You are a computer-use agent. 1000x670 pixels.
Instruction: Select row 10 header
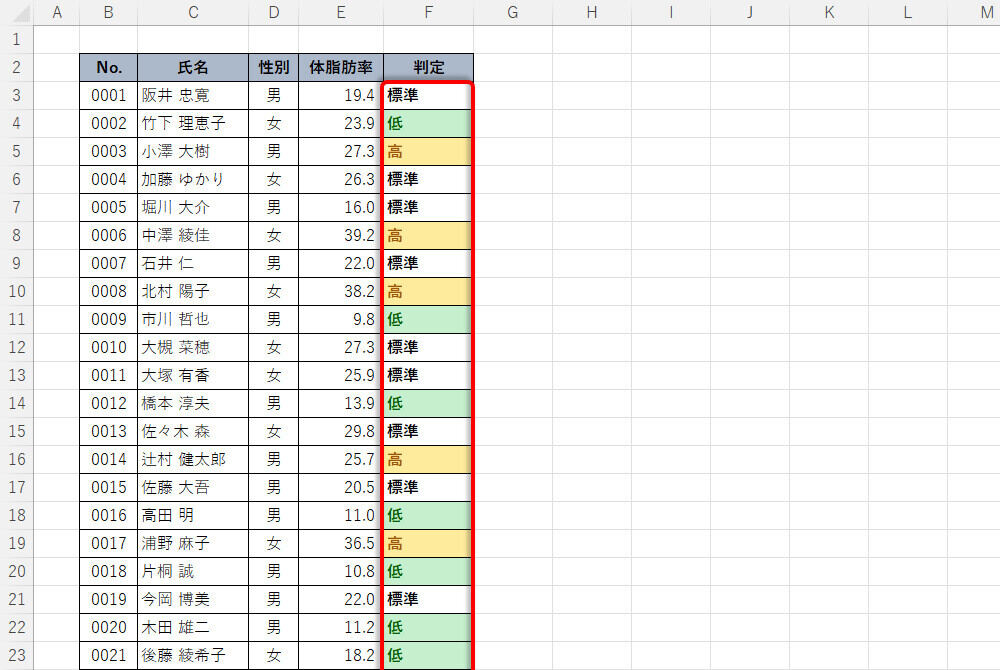point(17,291)
